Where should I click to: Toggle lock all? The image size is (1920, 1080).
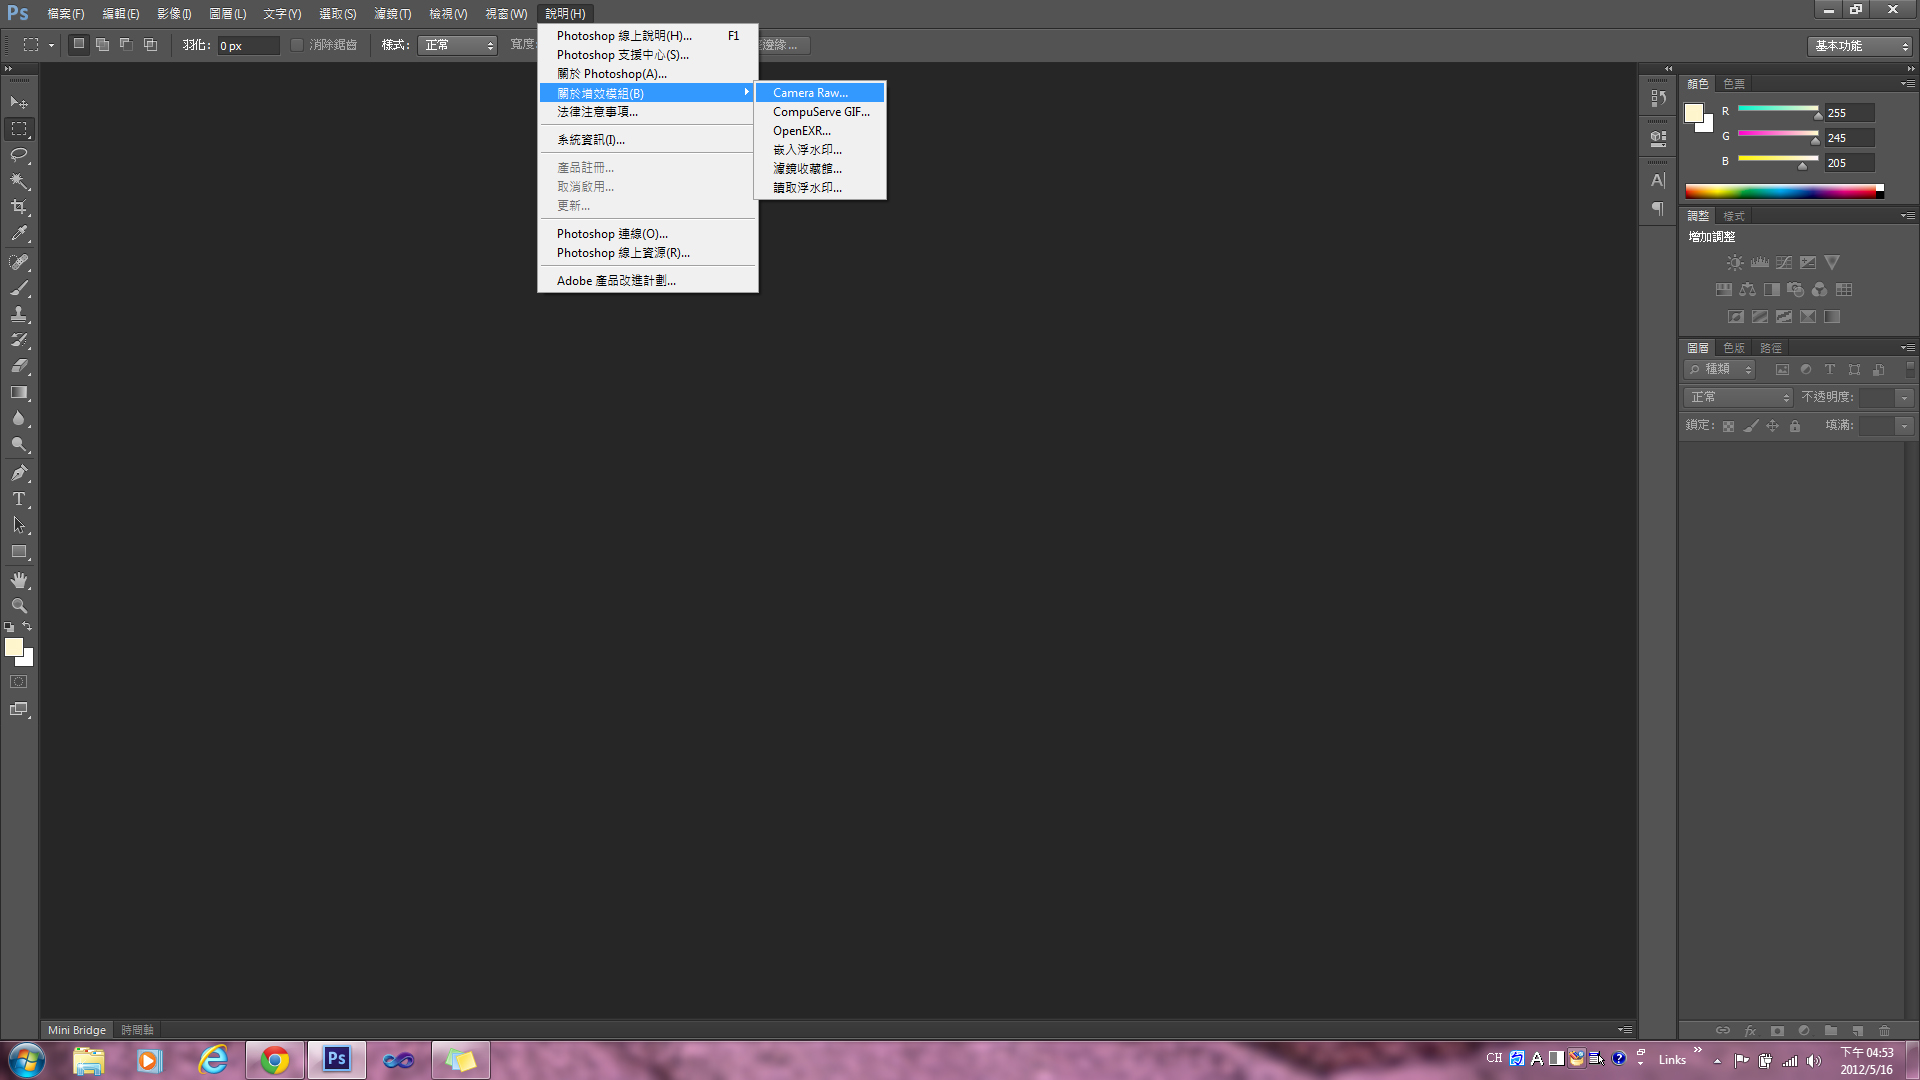click(x=1795, y=426)
